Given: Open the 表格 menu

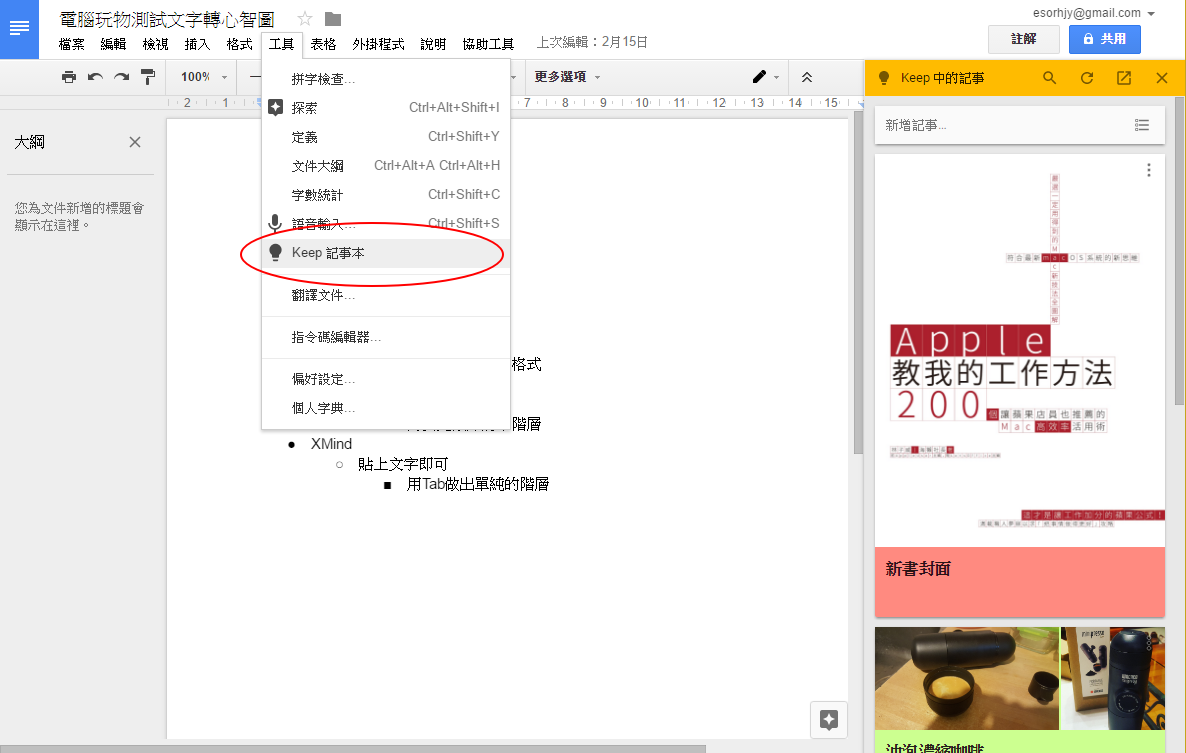Looking at the screenshot, I should [x=324, y=45].
